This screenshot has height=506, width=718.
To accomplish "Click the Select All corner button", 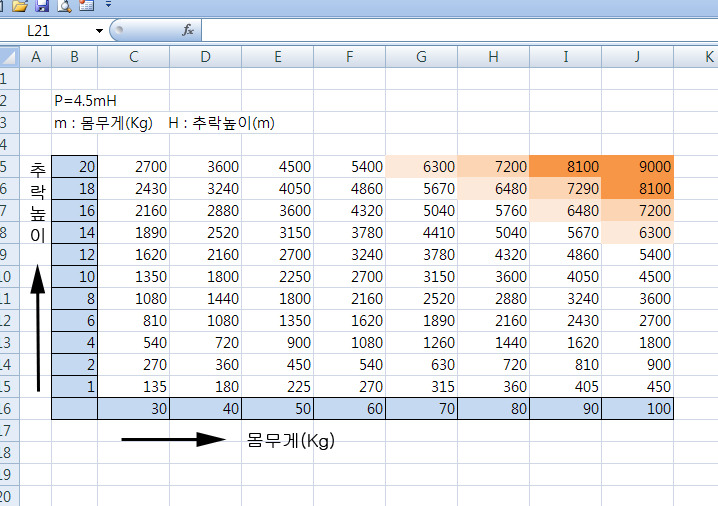I will coord(9,57).
